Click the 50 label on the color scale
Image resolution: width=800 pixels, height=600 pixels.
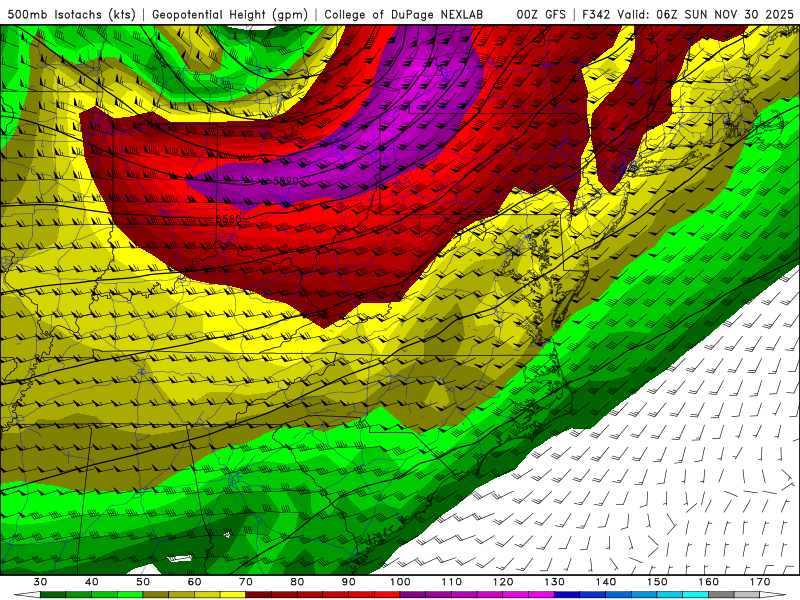(143, 582)
